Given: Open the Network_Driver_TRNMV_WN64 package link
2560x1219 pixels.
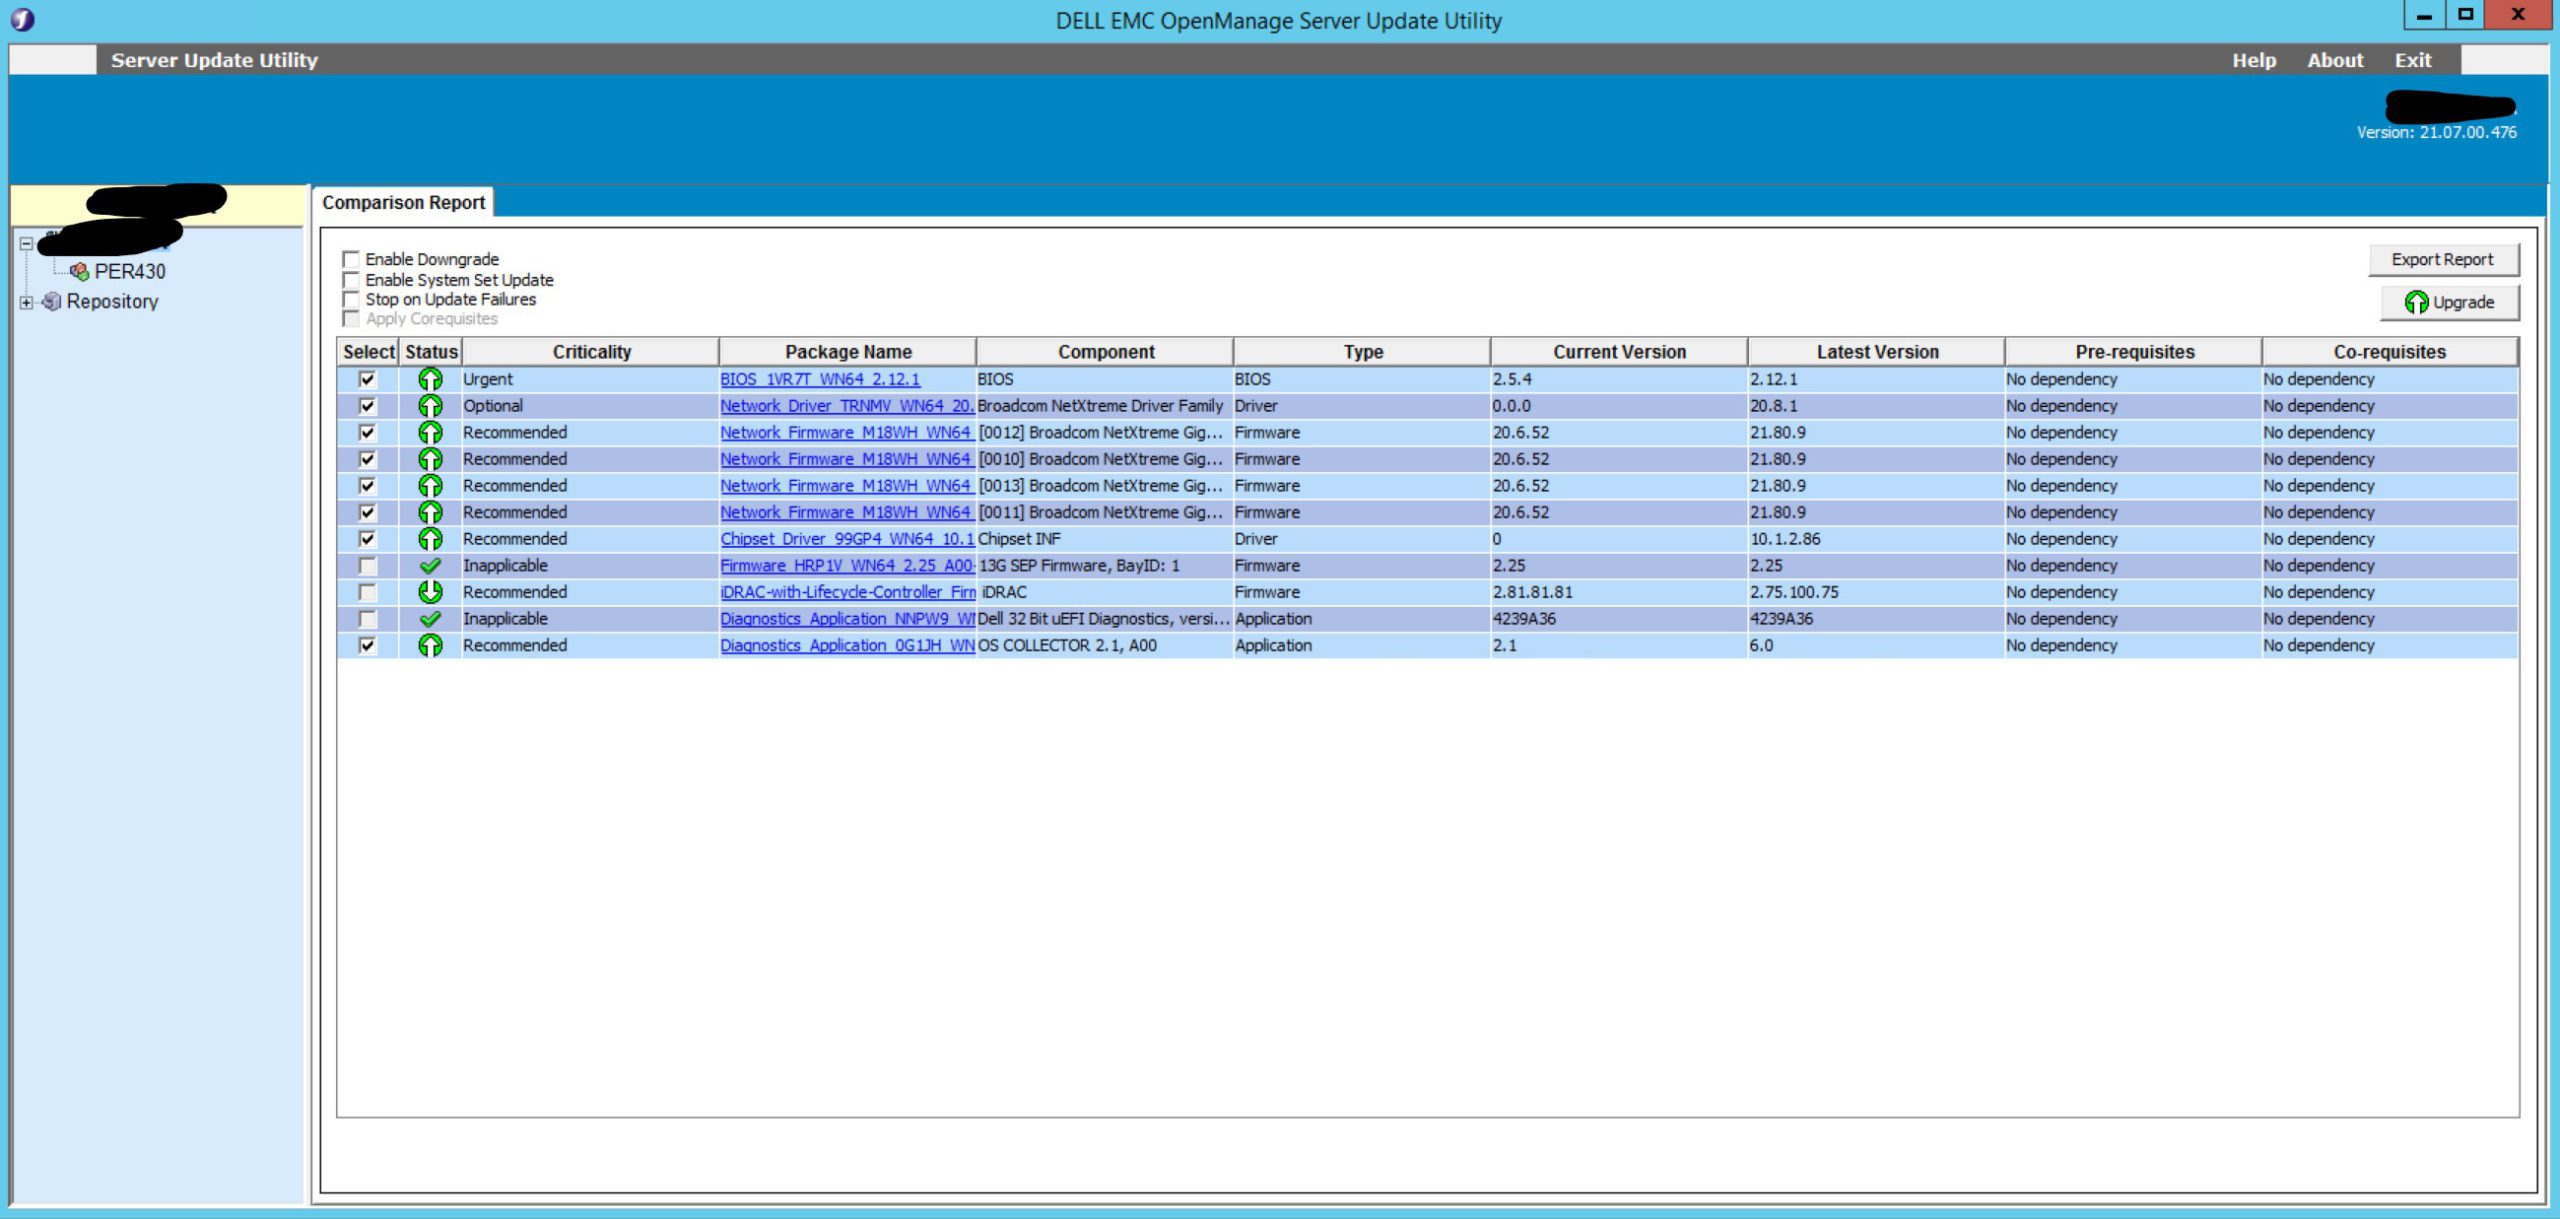Looking at the screenshot, I should click(847, 406).
